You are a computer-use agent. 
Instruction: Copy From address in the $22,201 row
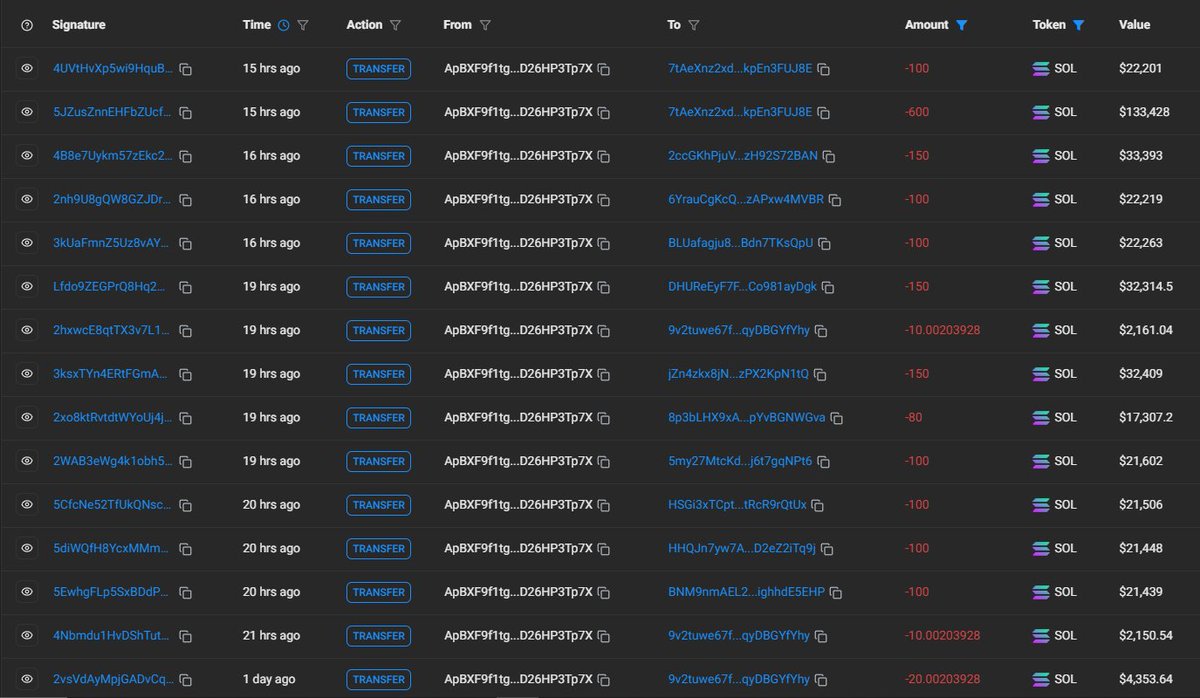(x=605, y=69)
